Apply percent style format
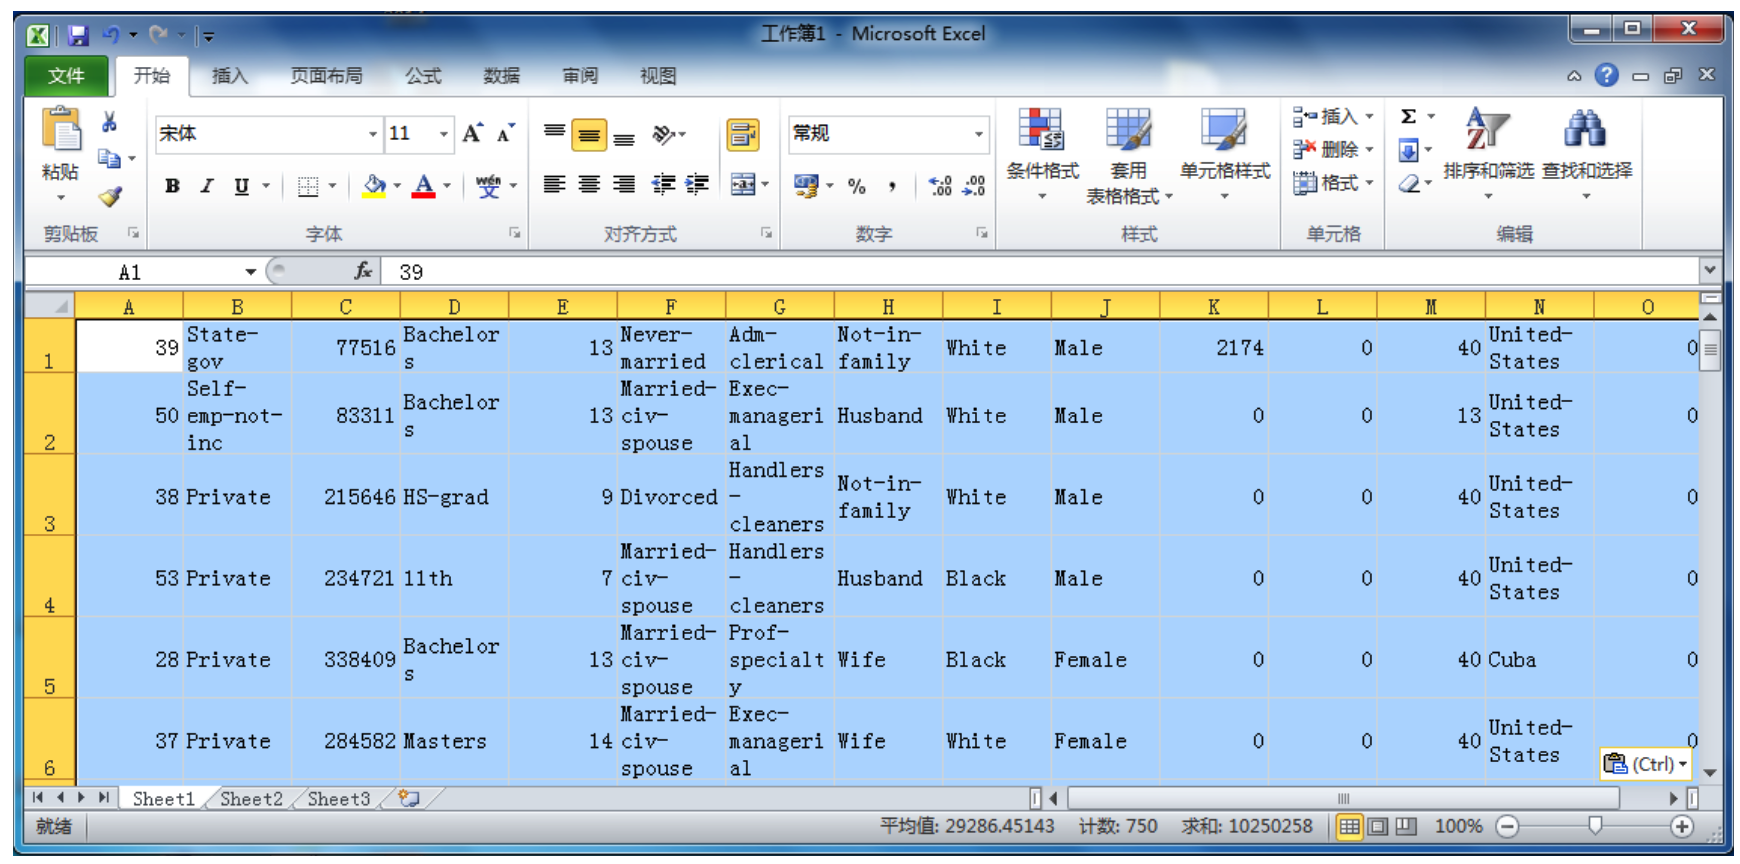This screenshot has height=864, width=1740. 857,186
